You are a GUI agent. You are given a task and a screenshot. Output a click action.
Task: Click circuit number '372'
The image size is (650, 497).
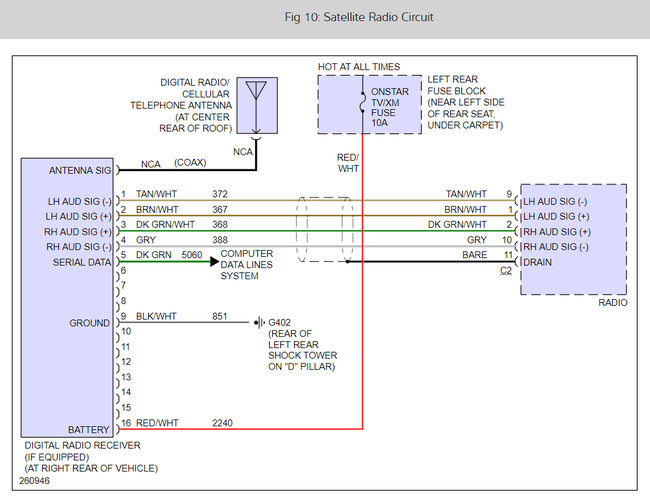click(220, 194)
